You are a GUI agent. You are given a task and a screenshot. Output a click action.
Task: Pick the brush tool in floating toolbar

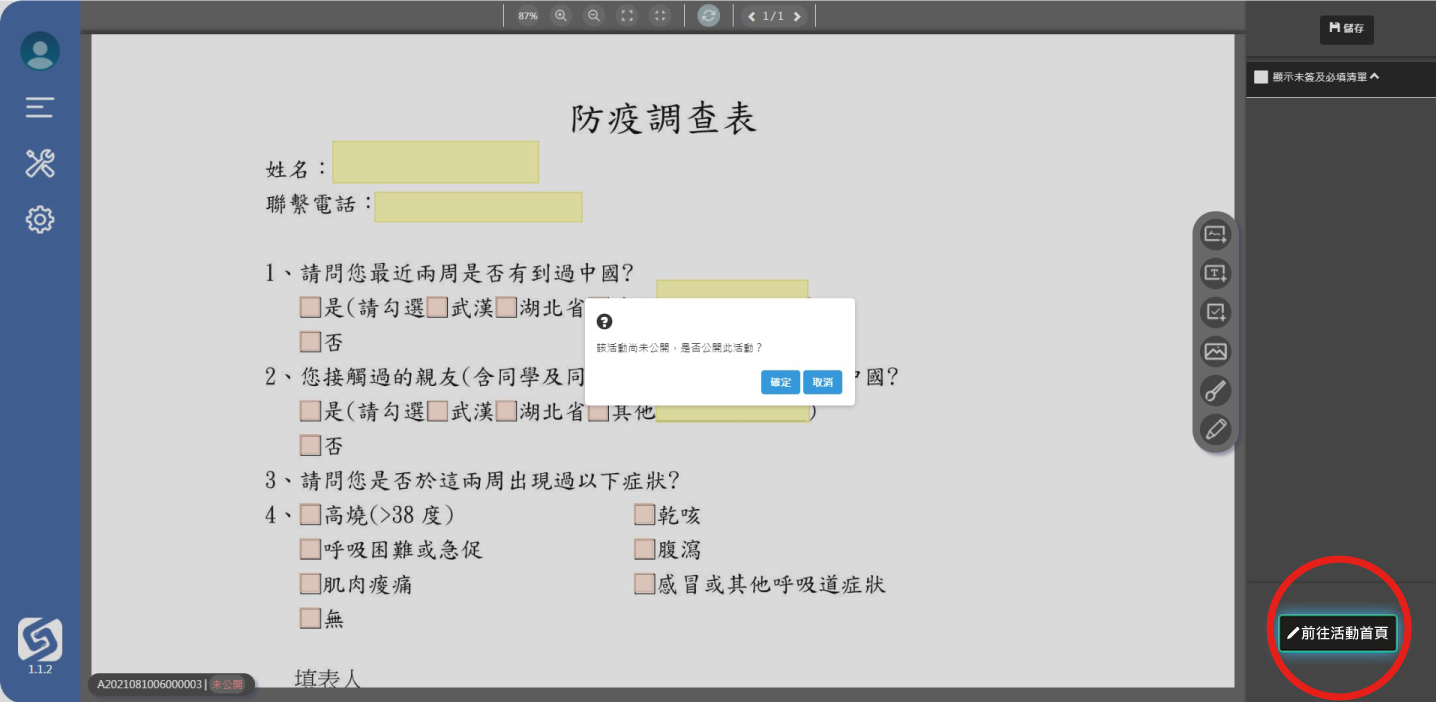point(1215,391)
